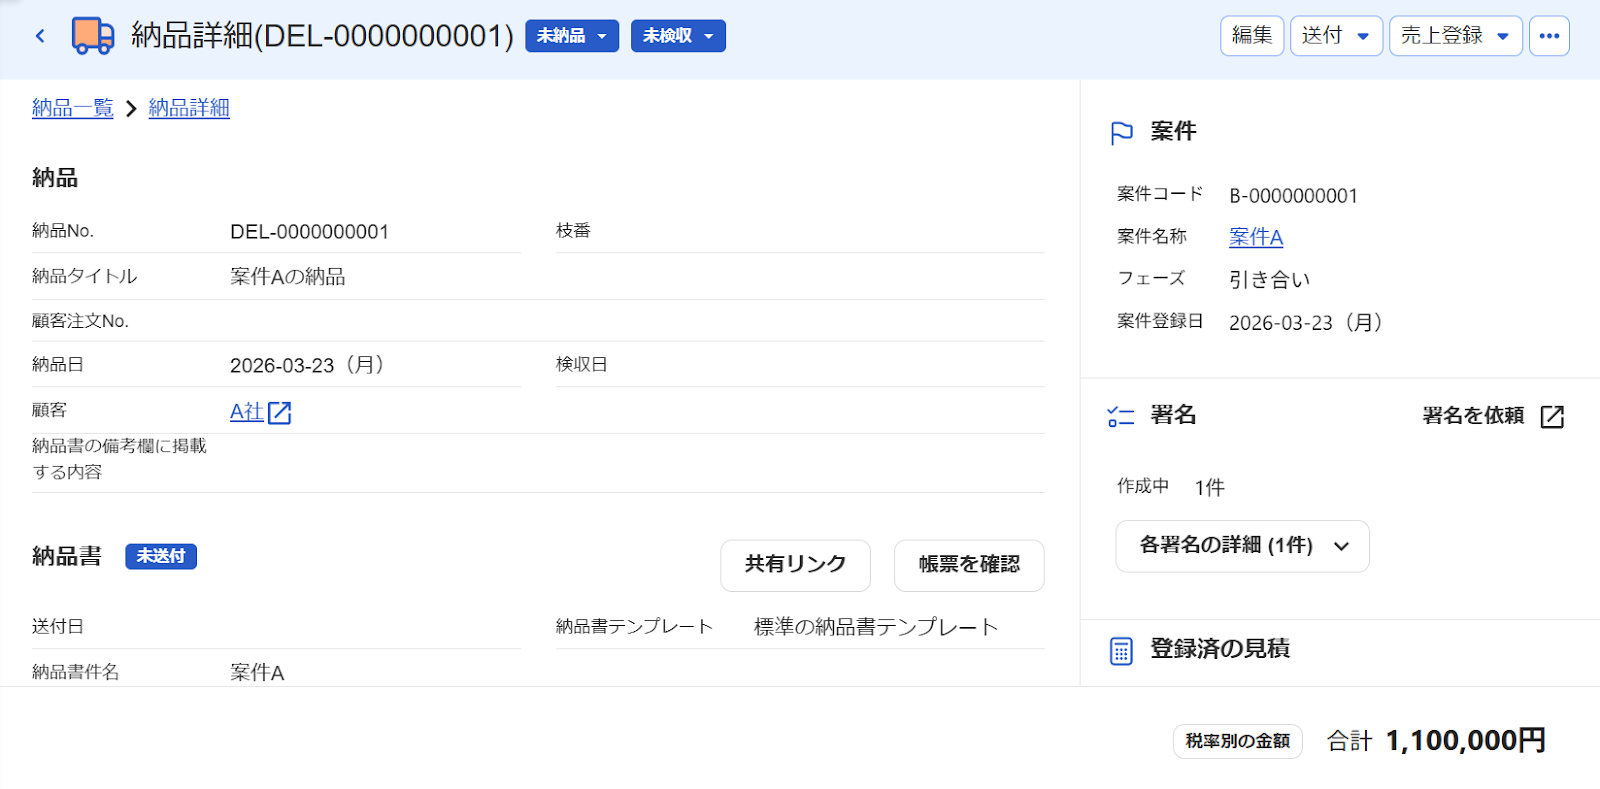Open the three-dot more options menu
Viewport: 1600px width, 789px height.
pyautogui.click(x=1549, y=36)
